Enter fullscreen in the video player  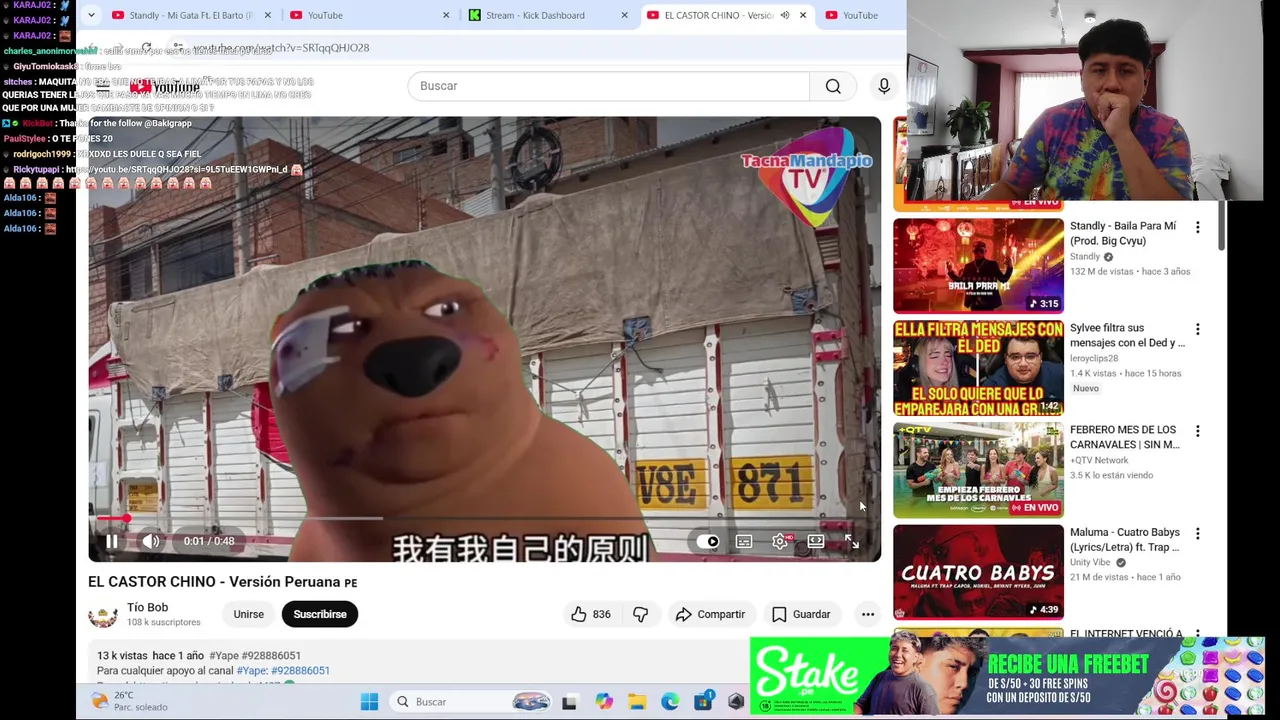coord(852,541)
